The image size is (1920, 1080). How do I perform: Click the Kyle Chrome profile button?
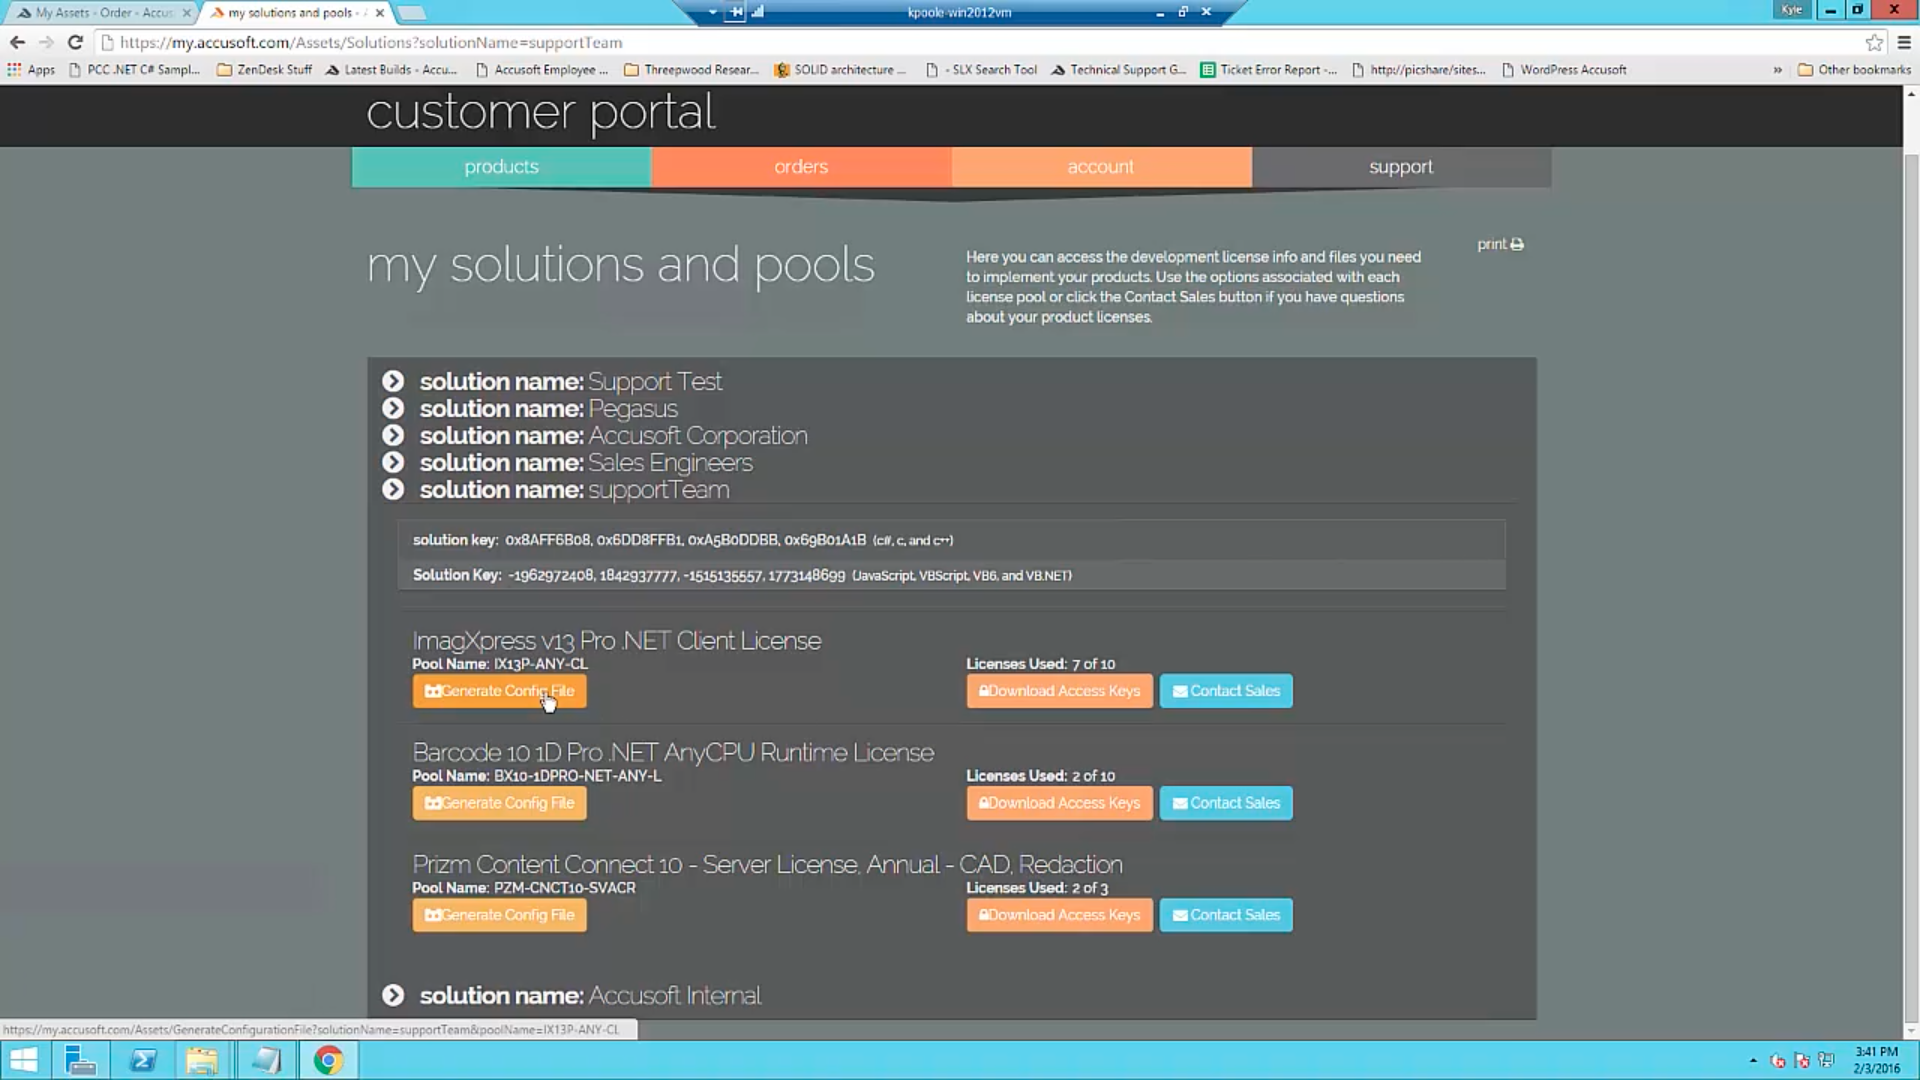pos(1791,10)
